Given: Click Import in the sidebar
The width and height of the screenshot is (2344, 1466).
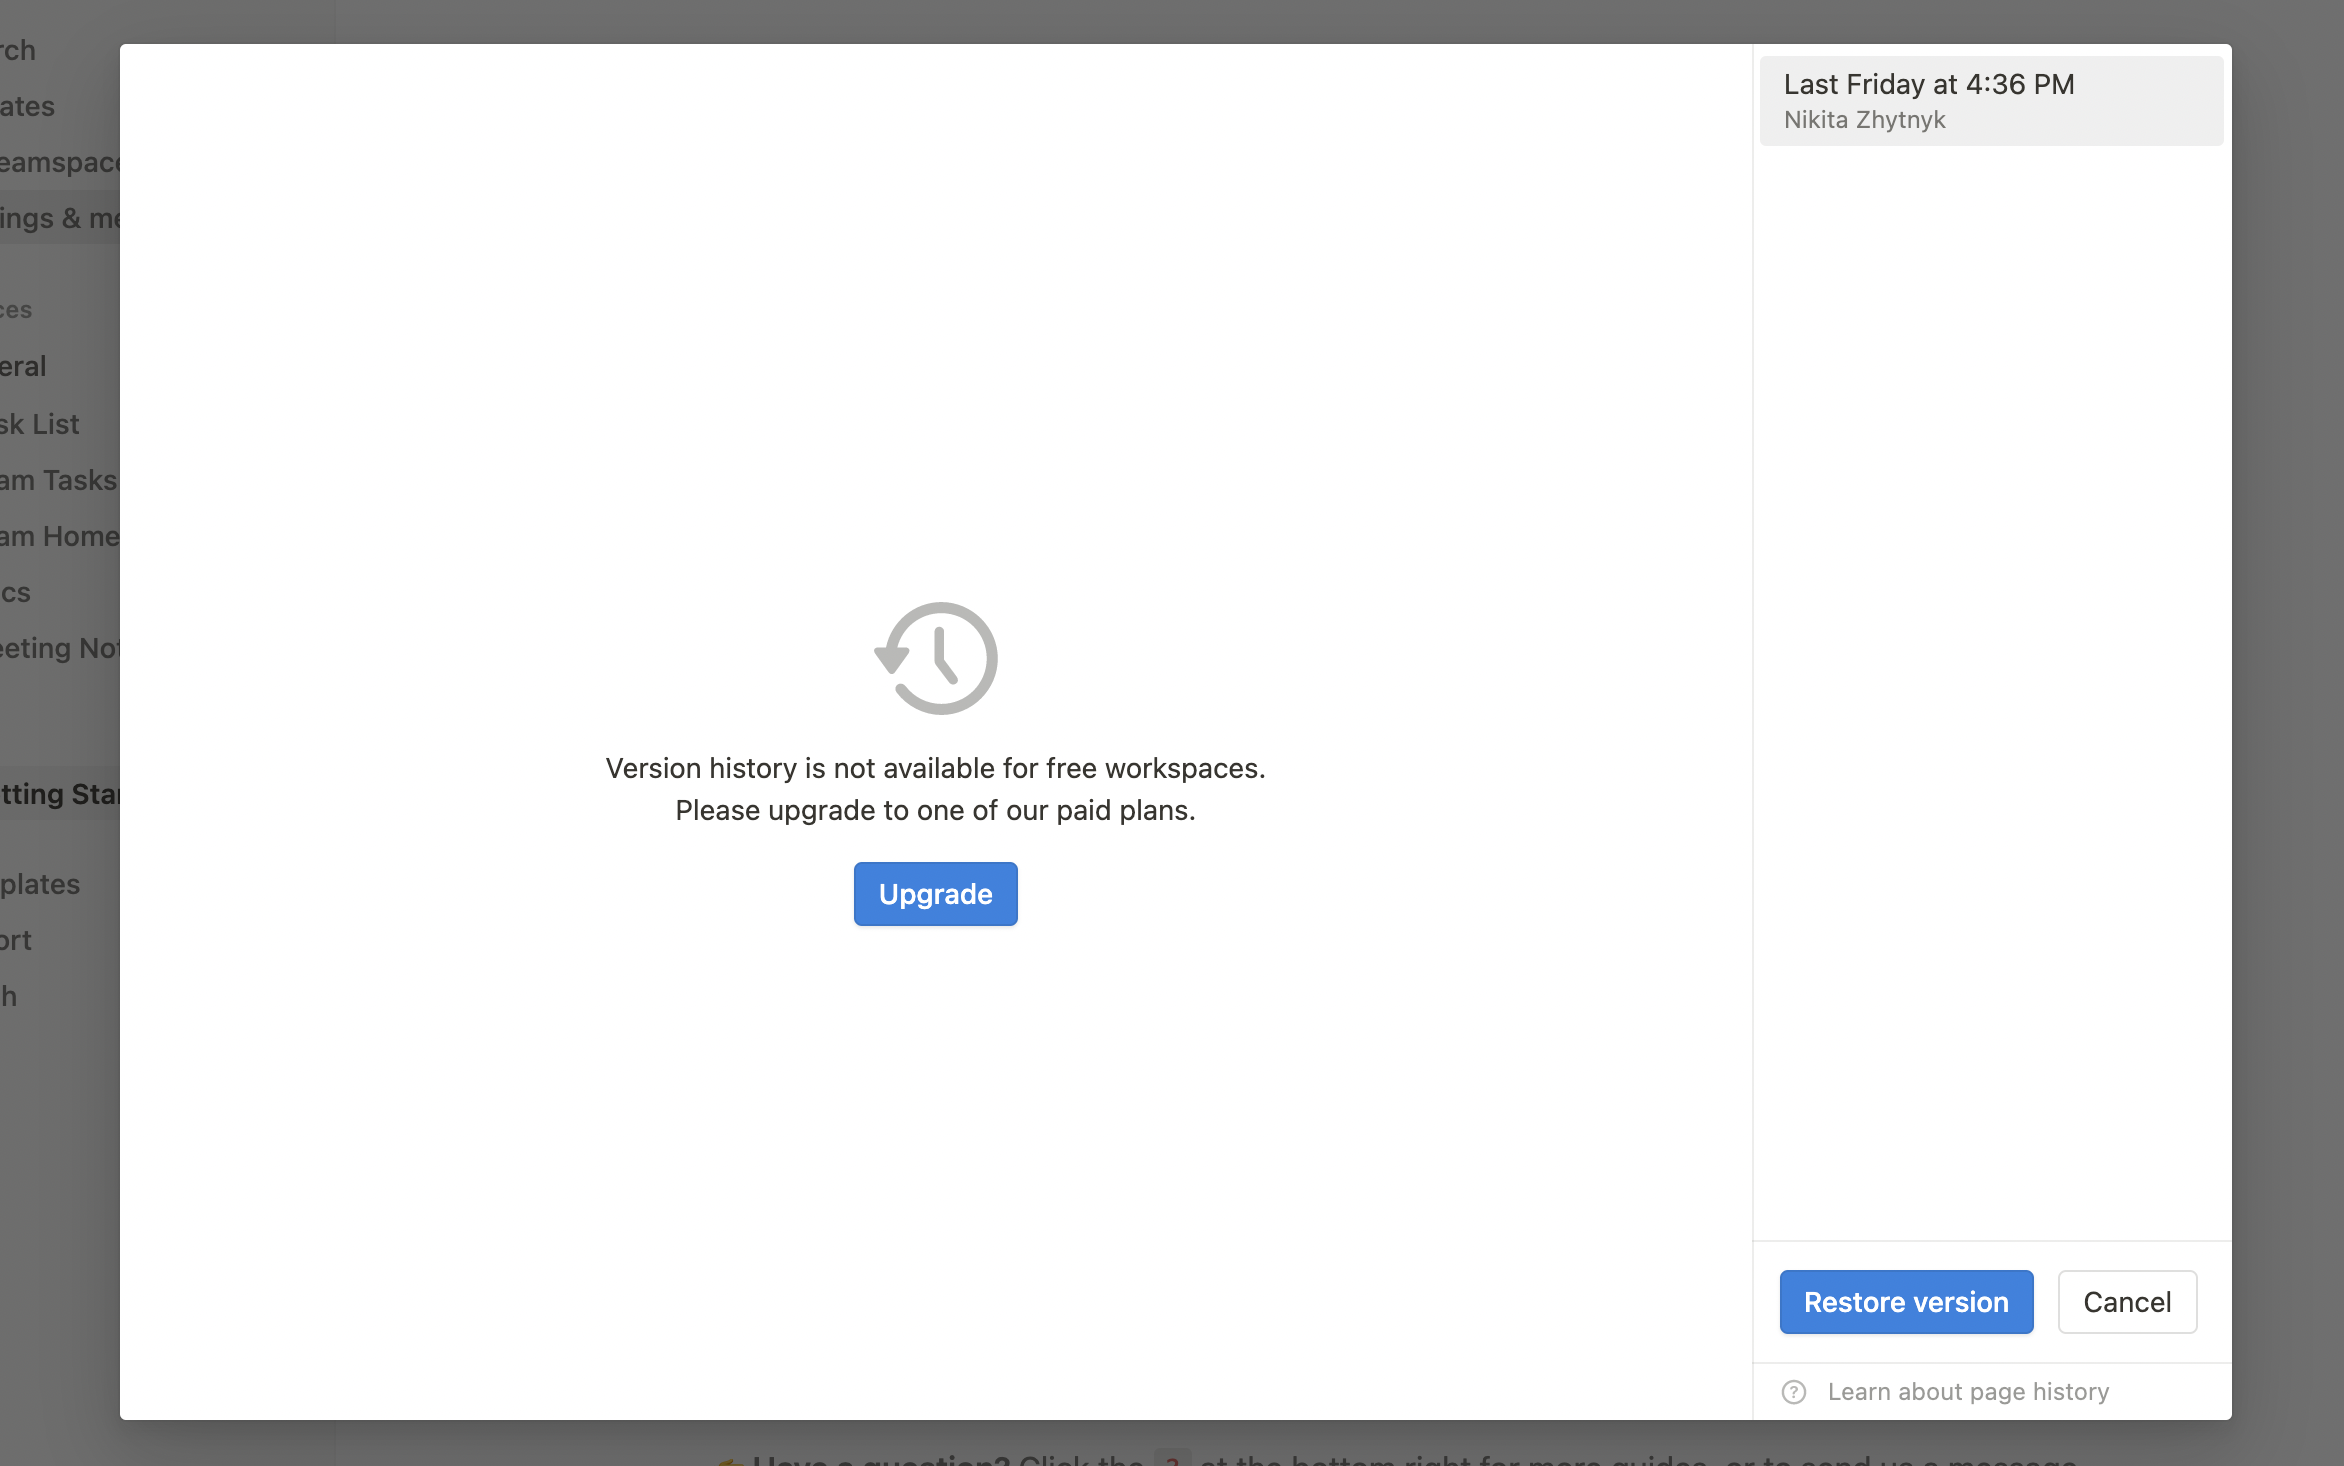Looking at the screenshot, I should (16, 940).
